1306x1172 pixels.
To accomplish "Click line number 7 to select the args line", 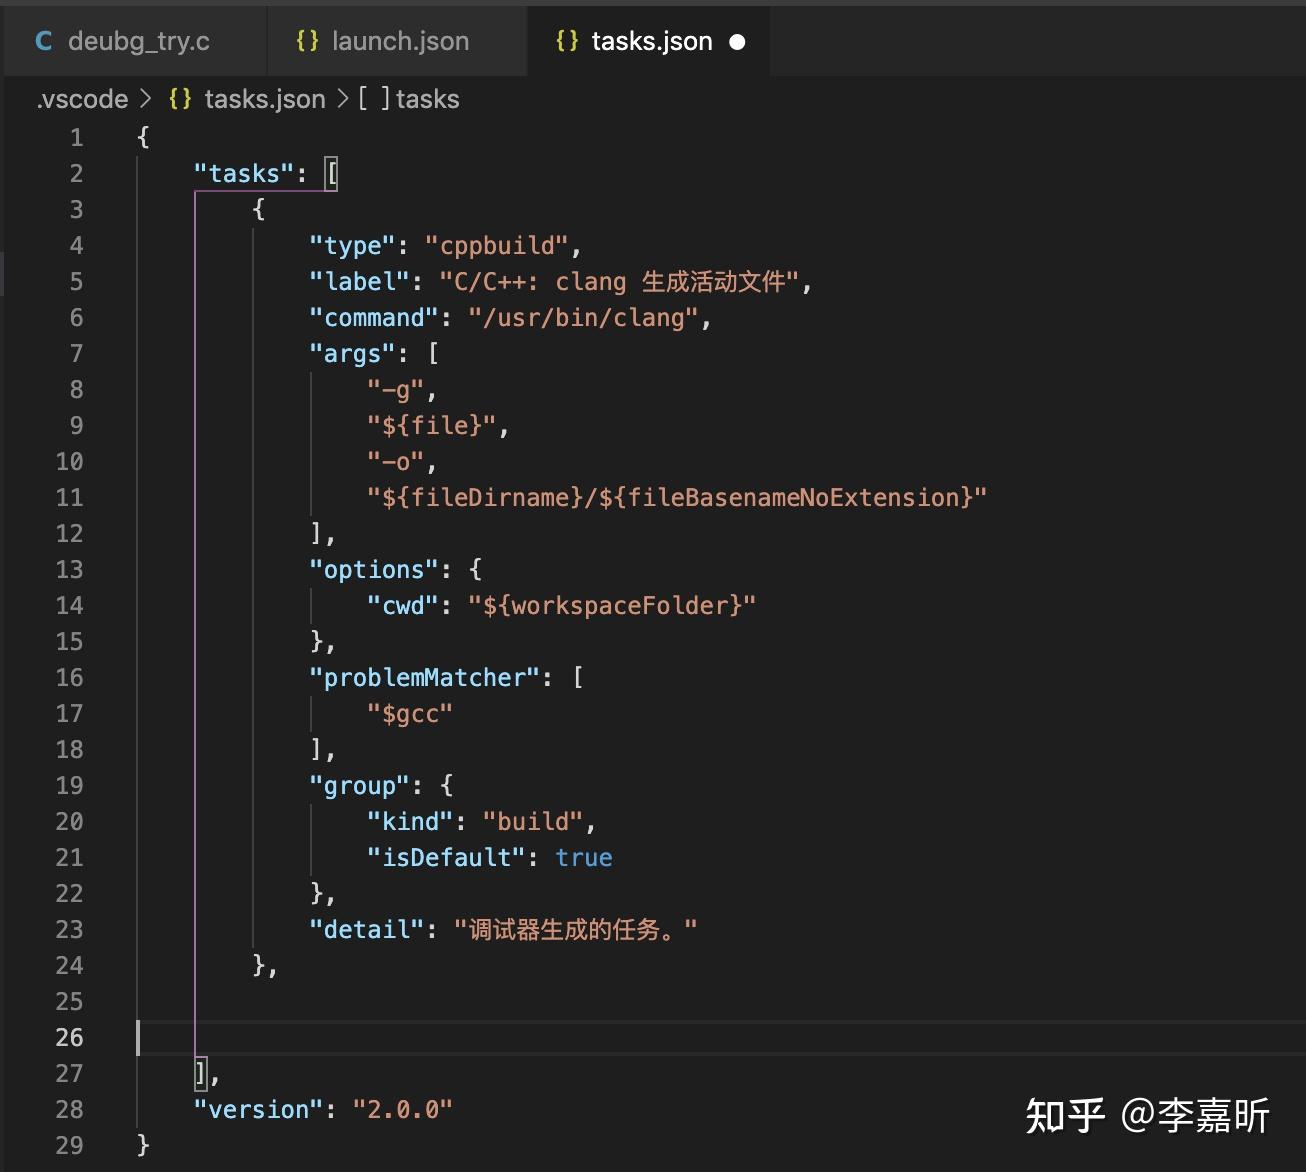I will (76, 353).
